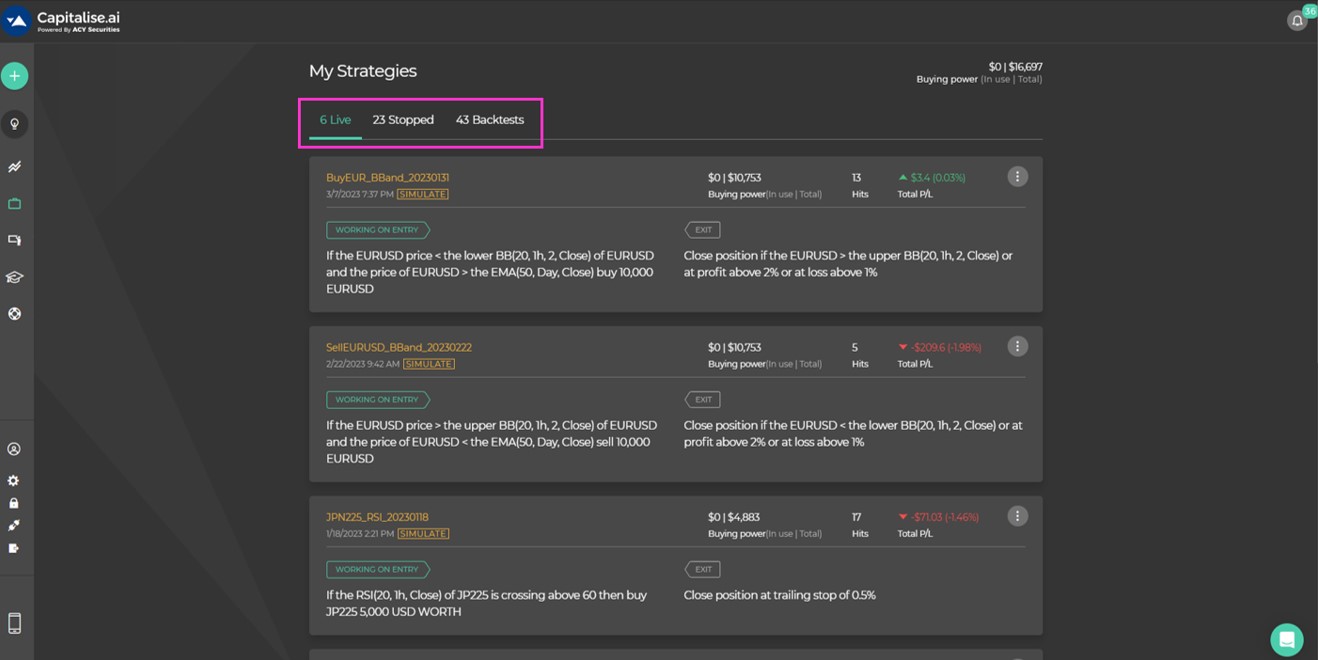Viewport: 1318px width, 660px height.
Task: Open the BuyEUR_BBand_20230131 strategy link
Action: point(387,178)
